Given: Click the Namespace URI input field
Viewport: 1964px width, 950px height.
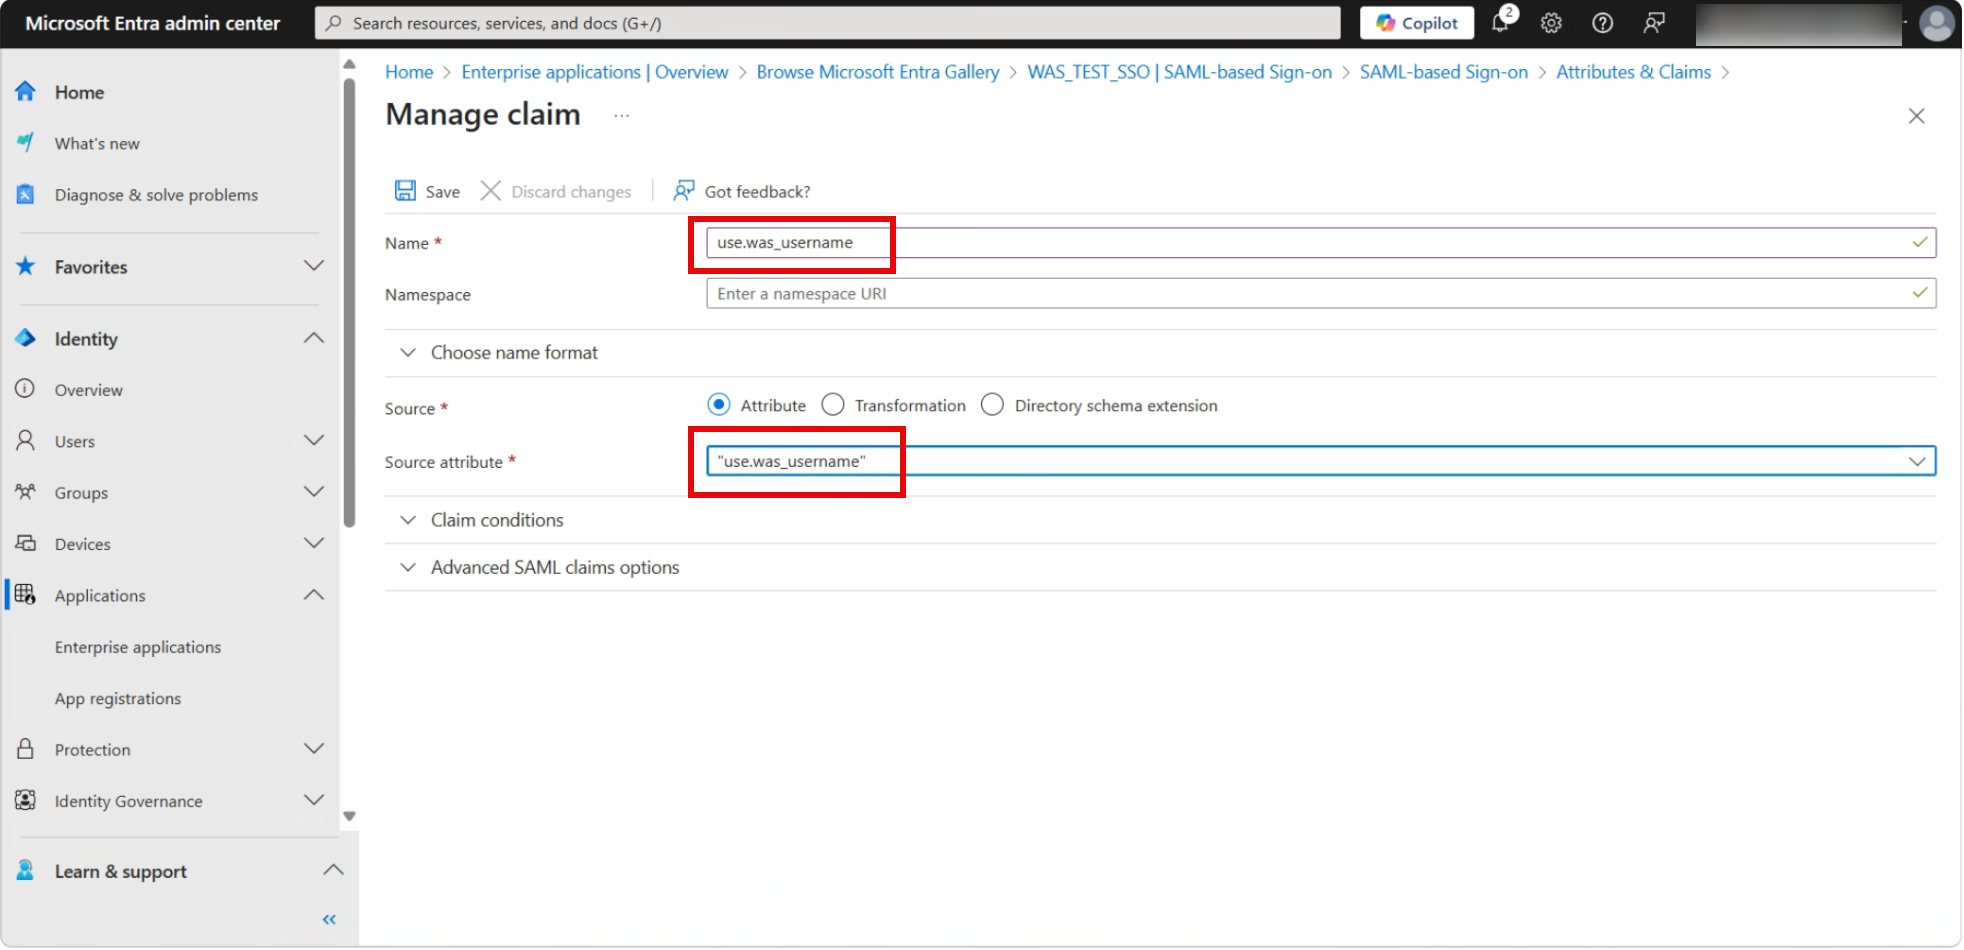Looking at the screenshot, I should (1320, 293).
